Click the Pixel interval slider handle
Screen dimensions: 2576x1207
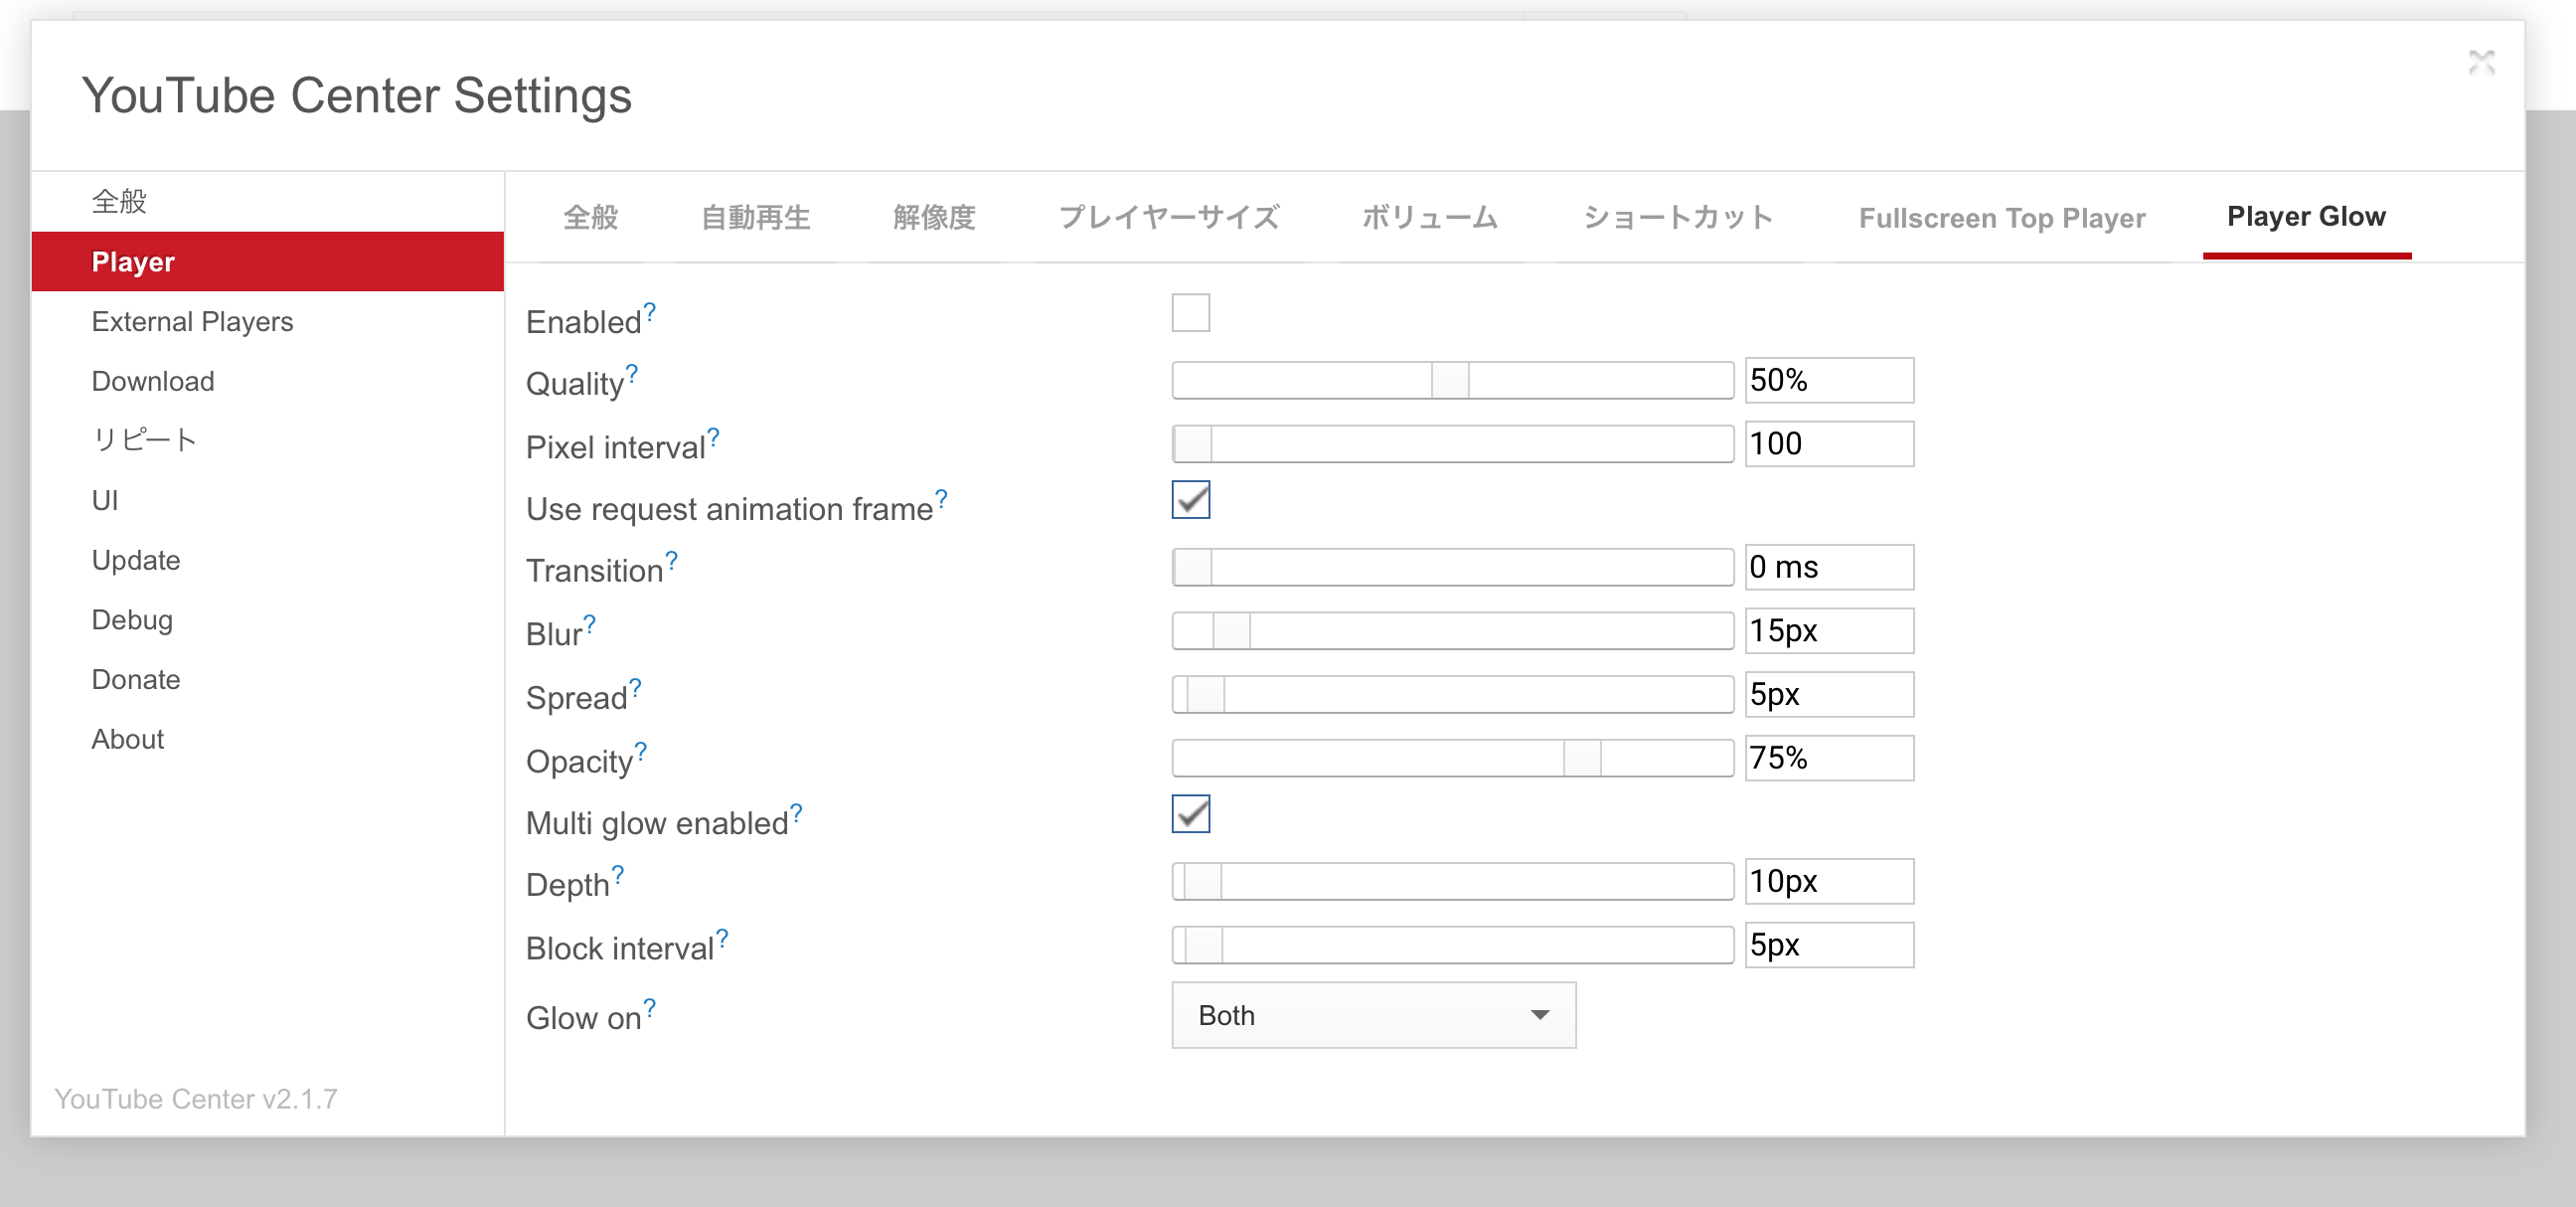click(x=1192, y=443)
